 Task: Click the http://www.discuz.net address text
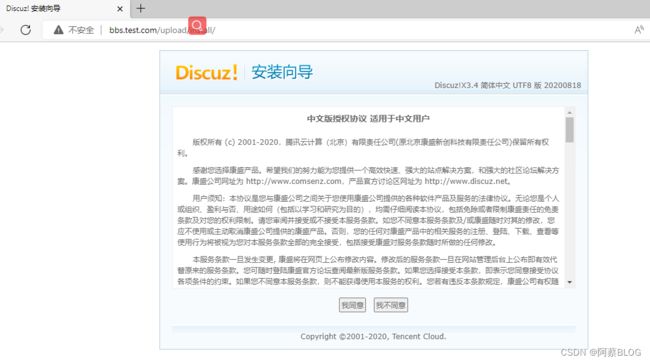click(466, 182)
